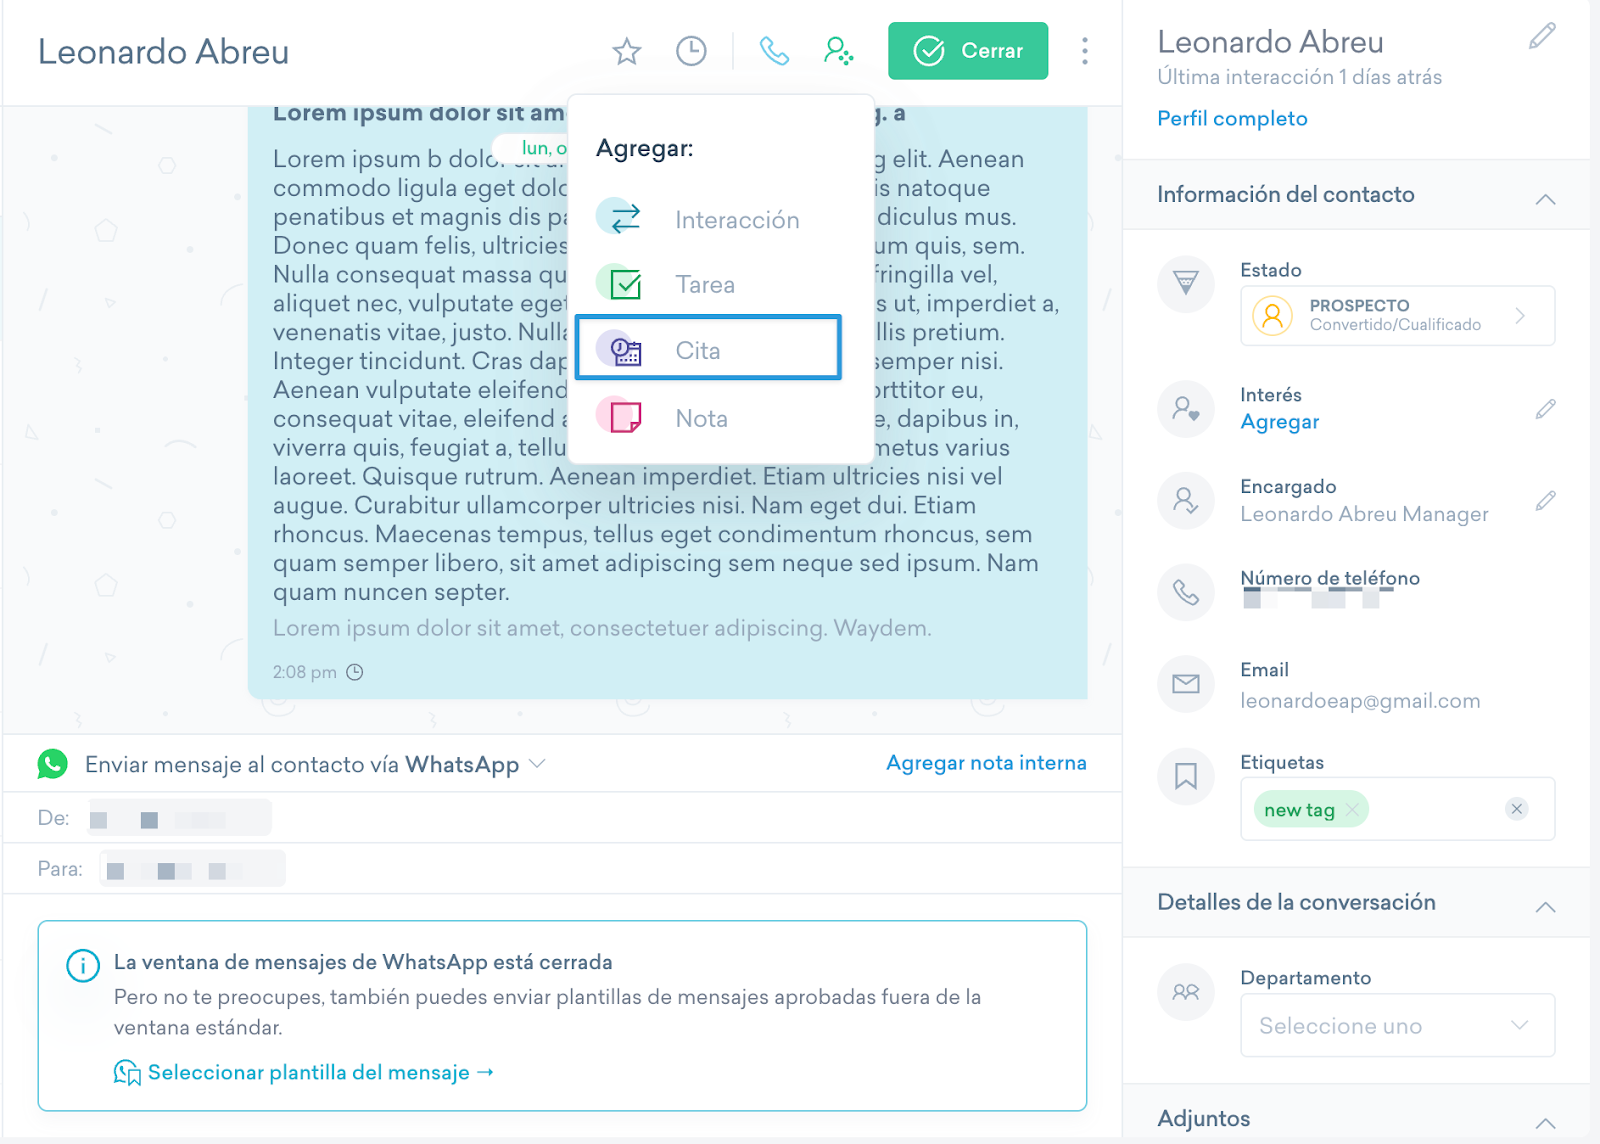
Task: Open the PROSPECTO estado selector
Action: pos(1397,316)
